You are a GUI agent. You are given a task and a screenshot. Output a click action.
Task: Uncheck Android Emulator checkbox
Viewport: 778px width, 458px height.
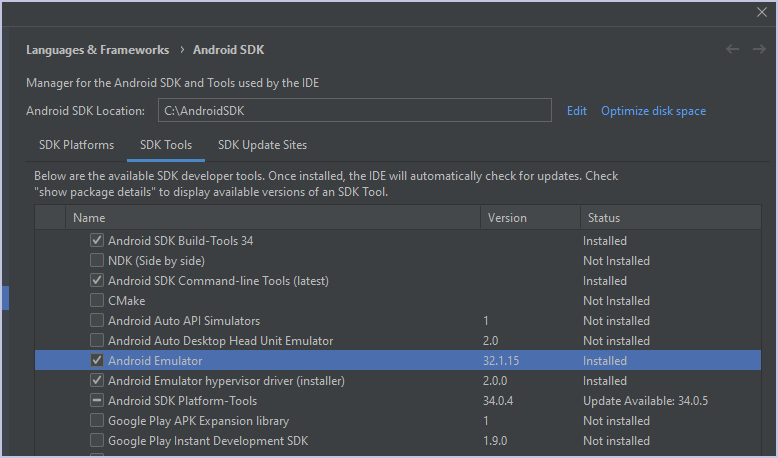(97, 361)
